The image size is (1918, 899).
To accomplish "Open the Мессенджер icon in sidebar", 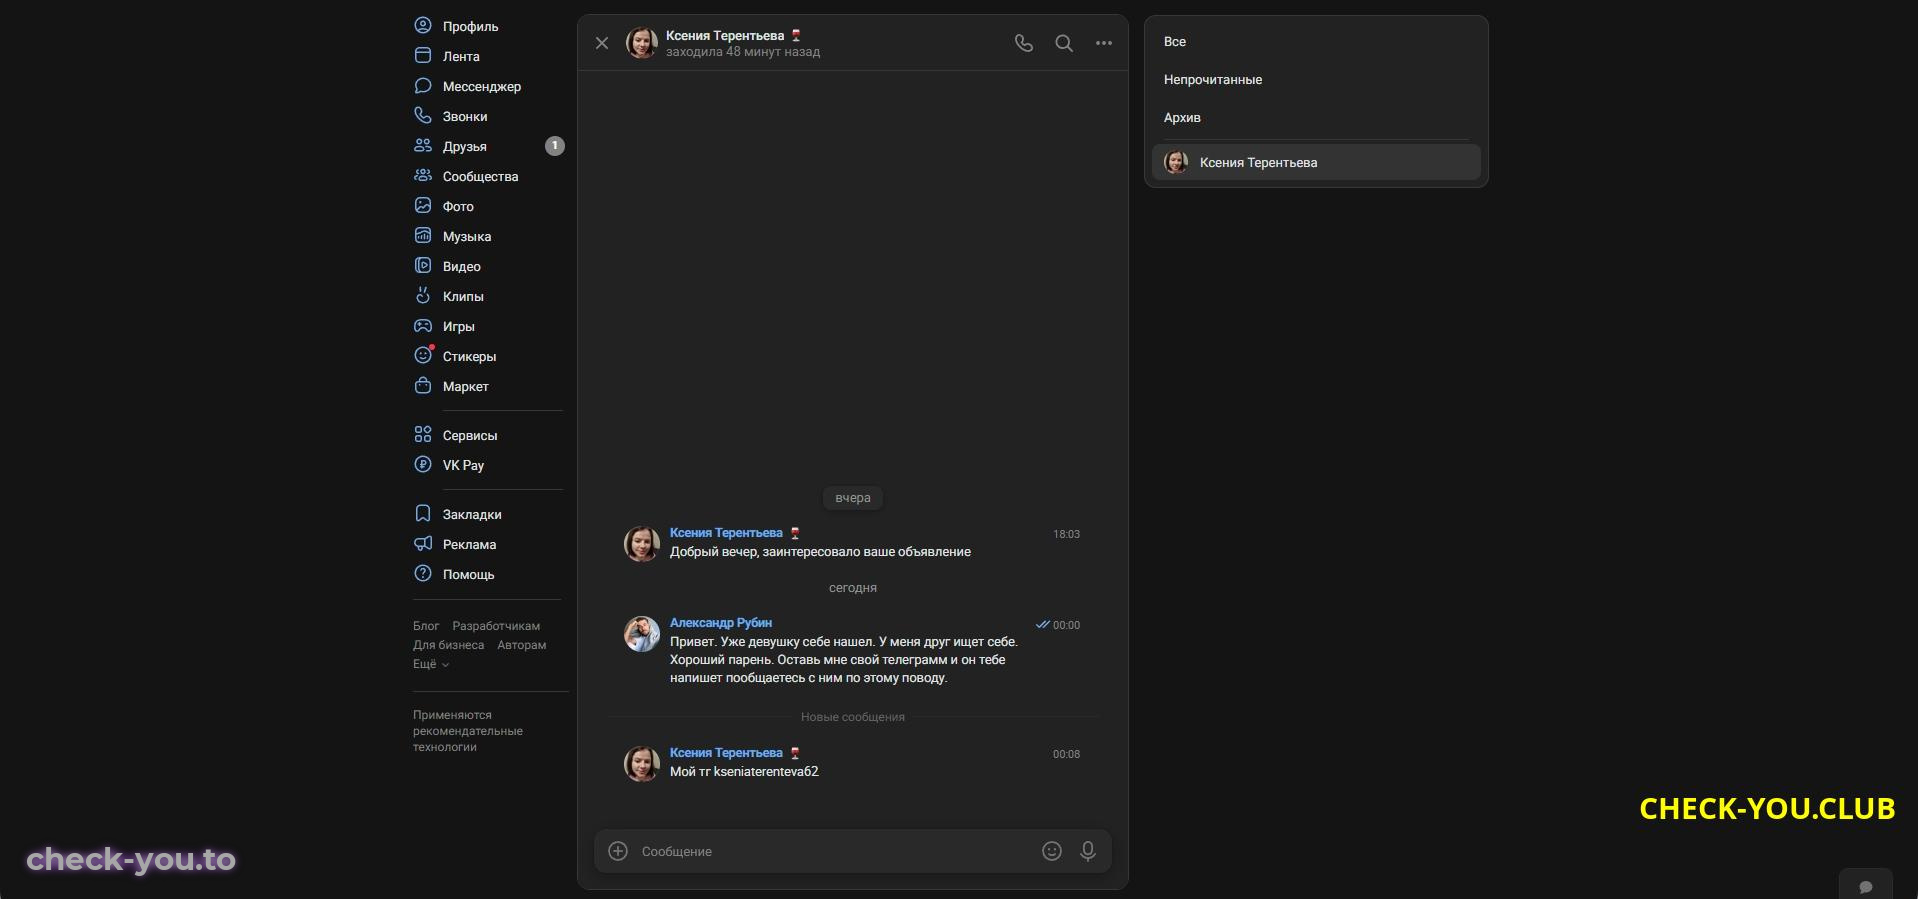I will click(423, 85).
